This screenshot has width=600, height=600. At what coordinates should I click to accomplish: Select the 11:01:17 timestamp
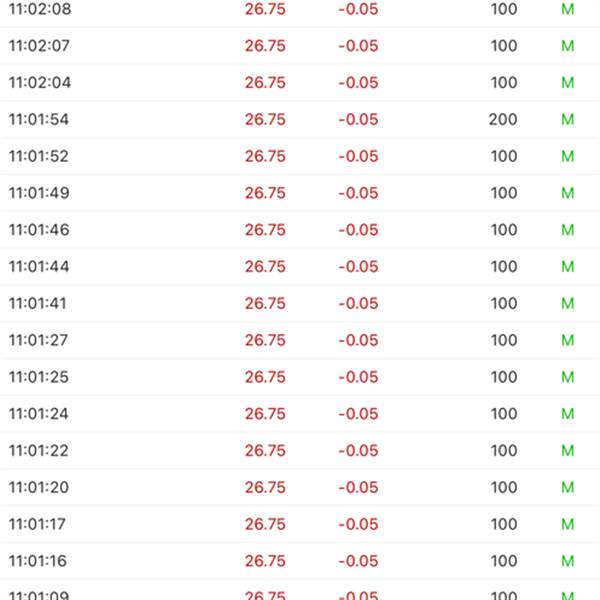pos(40,524)
